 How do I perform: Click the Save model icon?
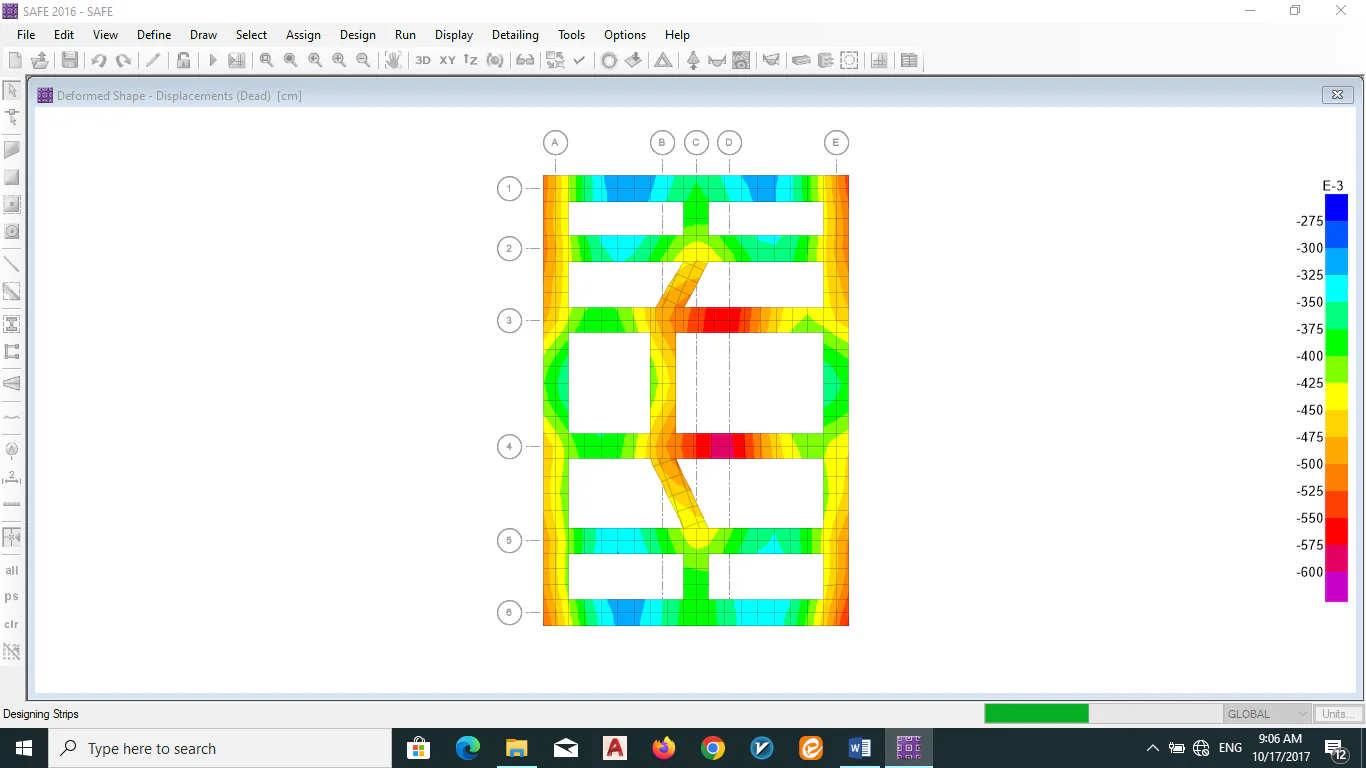tap(69, 60)
